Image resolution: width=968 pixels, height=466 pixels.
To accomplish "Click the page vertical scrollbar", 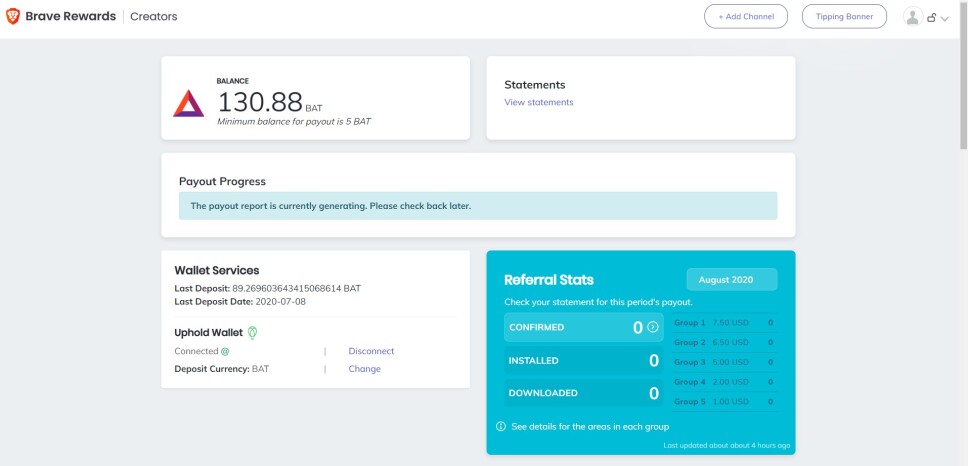I will point(963,93).
